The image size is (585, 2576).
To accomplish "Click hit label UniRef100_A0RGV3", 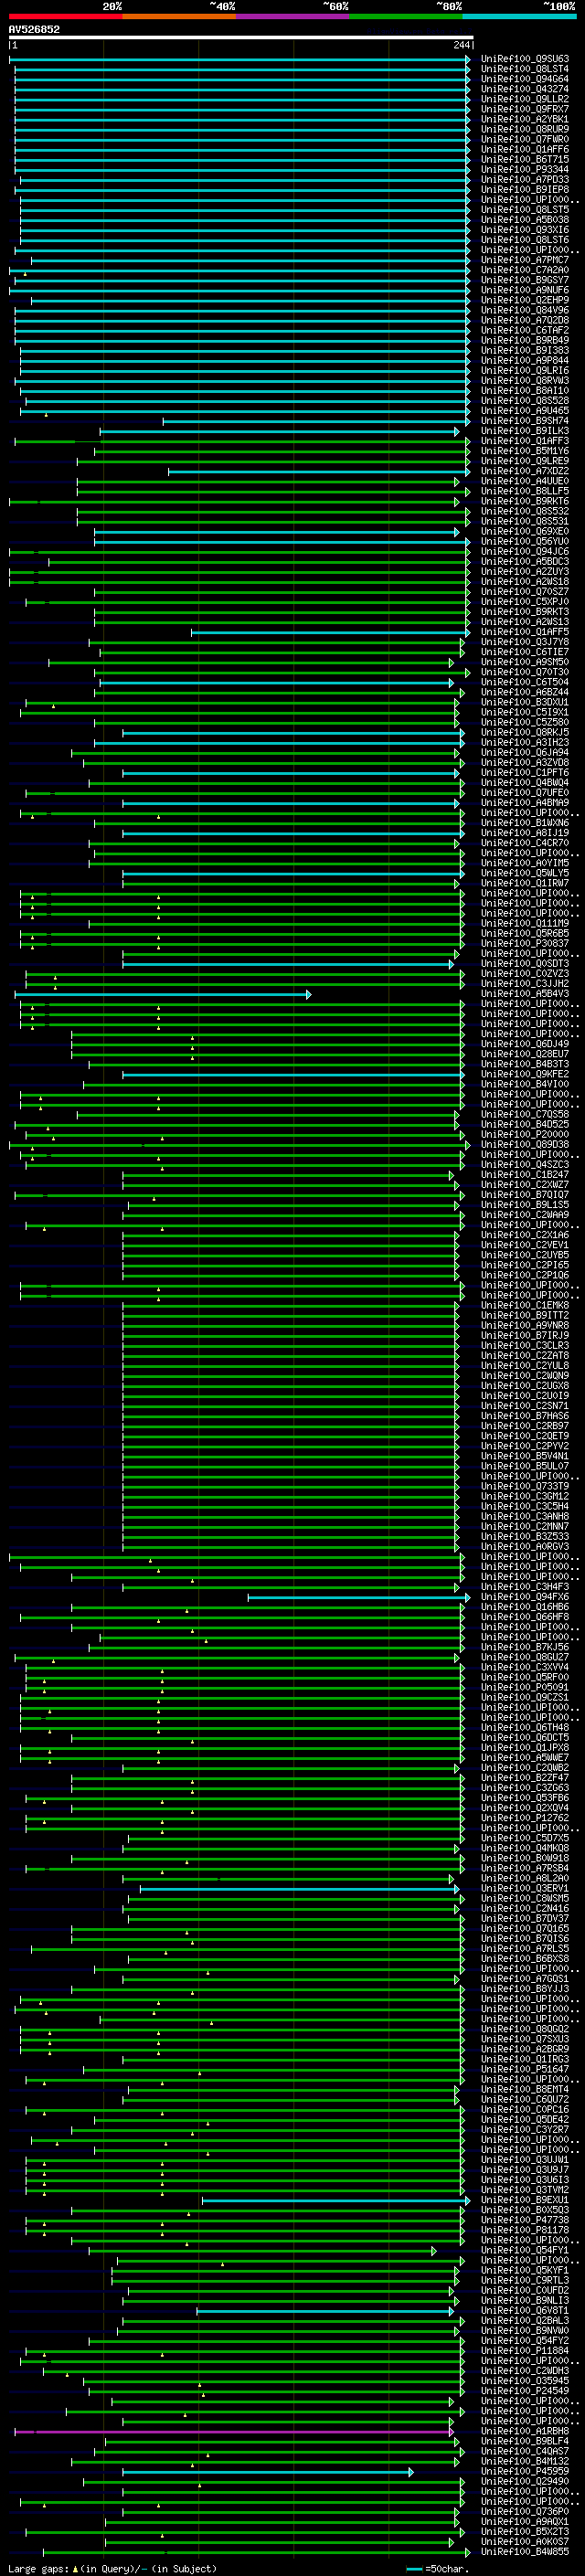I will coord(524,1547).
